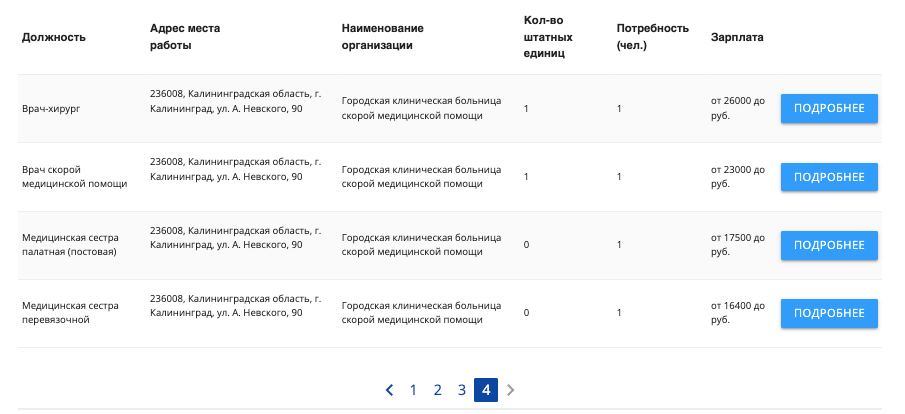This screenshot has width=905, height=414.
Task: Click the Должность column header
Action: pyautogui.click(x=54, y=37)
